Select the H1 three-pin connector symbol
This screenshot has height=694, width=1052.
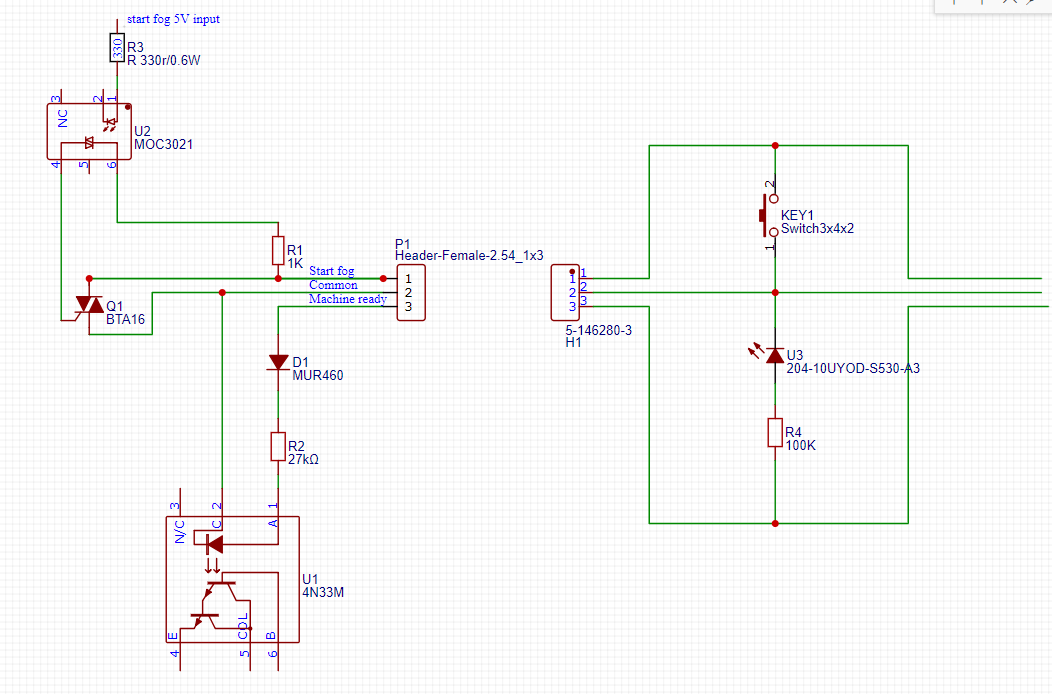click(565, 293)
